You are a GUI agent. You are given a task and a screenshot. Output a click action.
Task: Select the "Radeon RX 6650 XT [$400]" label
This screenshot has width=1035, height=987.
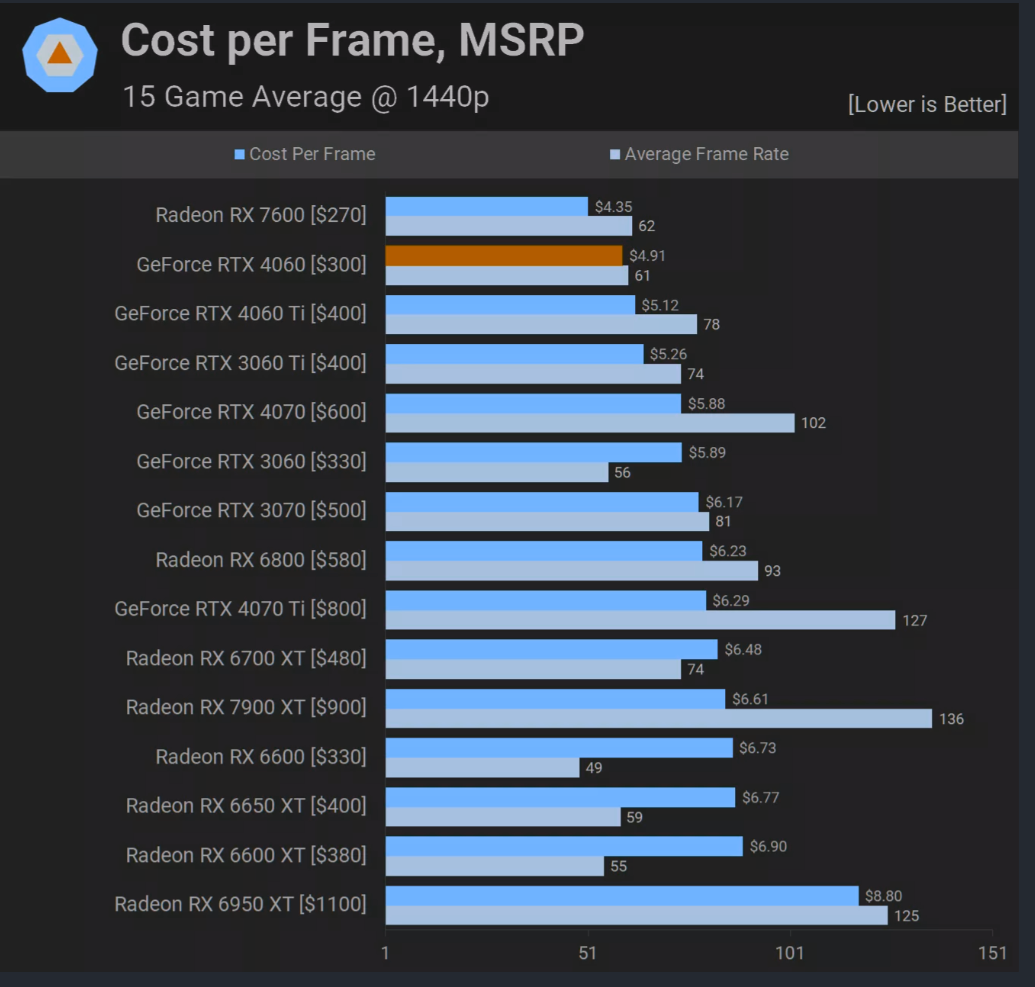[x=246, y=805]
